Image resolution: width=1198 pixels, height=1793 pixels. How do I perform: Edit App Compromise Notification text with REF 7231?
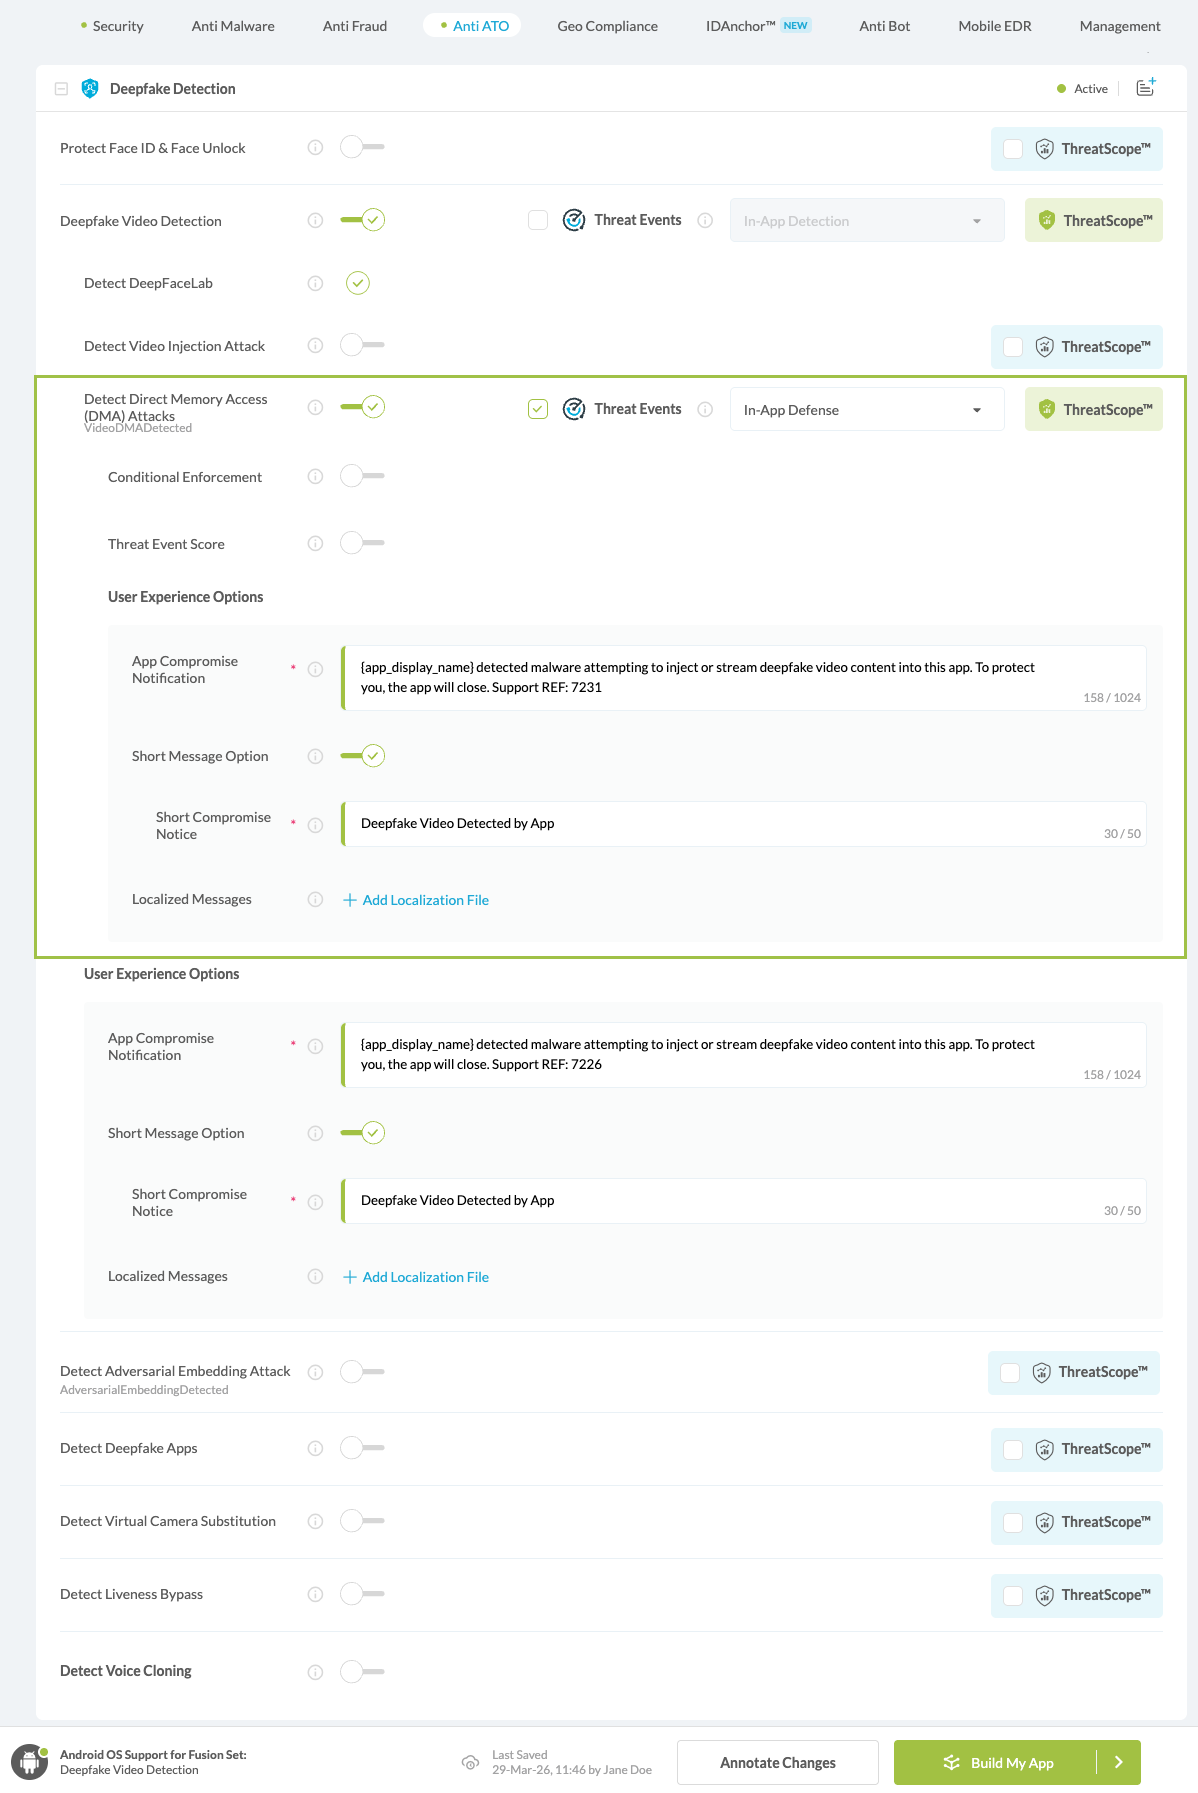[743, 678]
